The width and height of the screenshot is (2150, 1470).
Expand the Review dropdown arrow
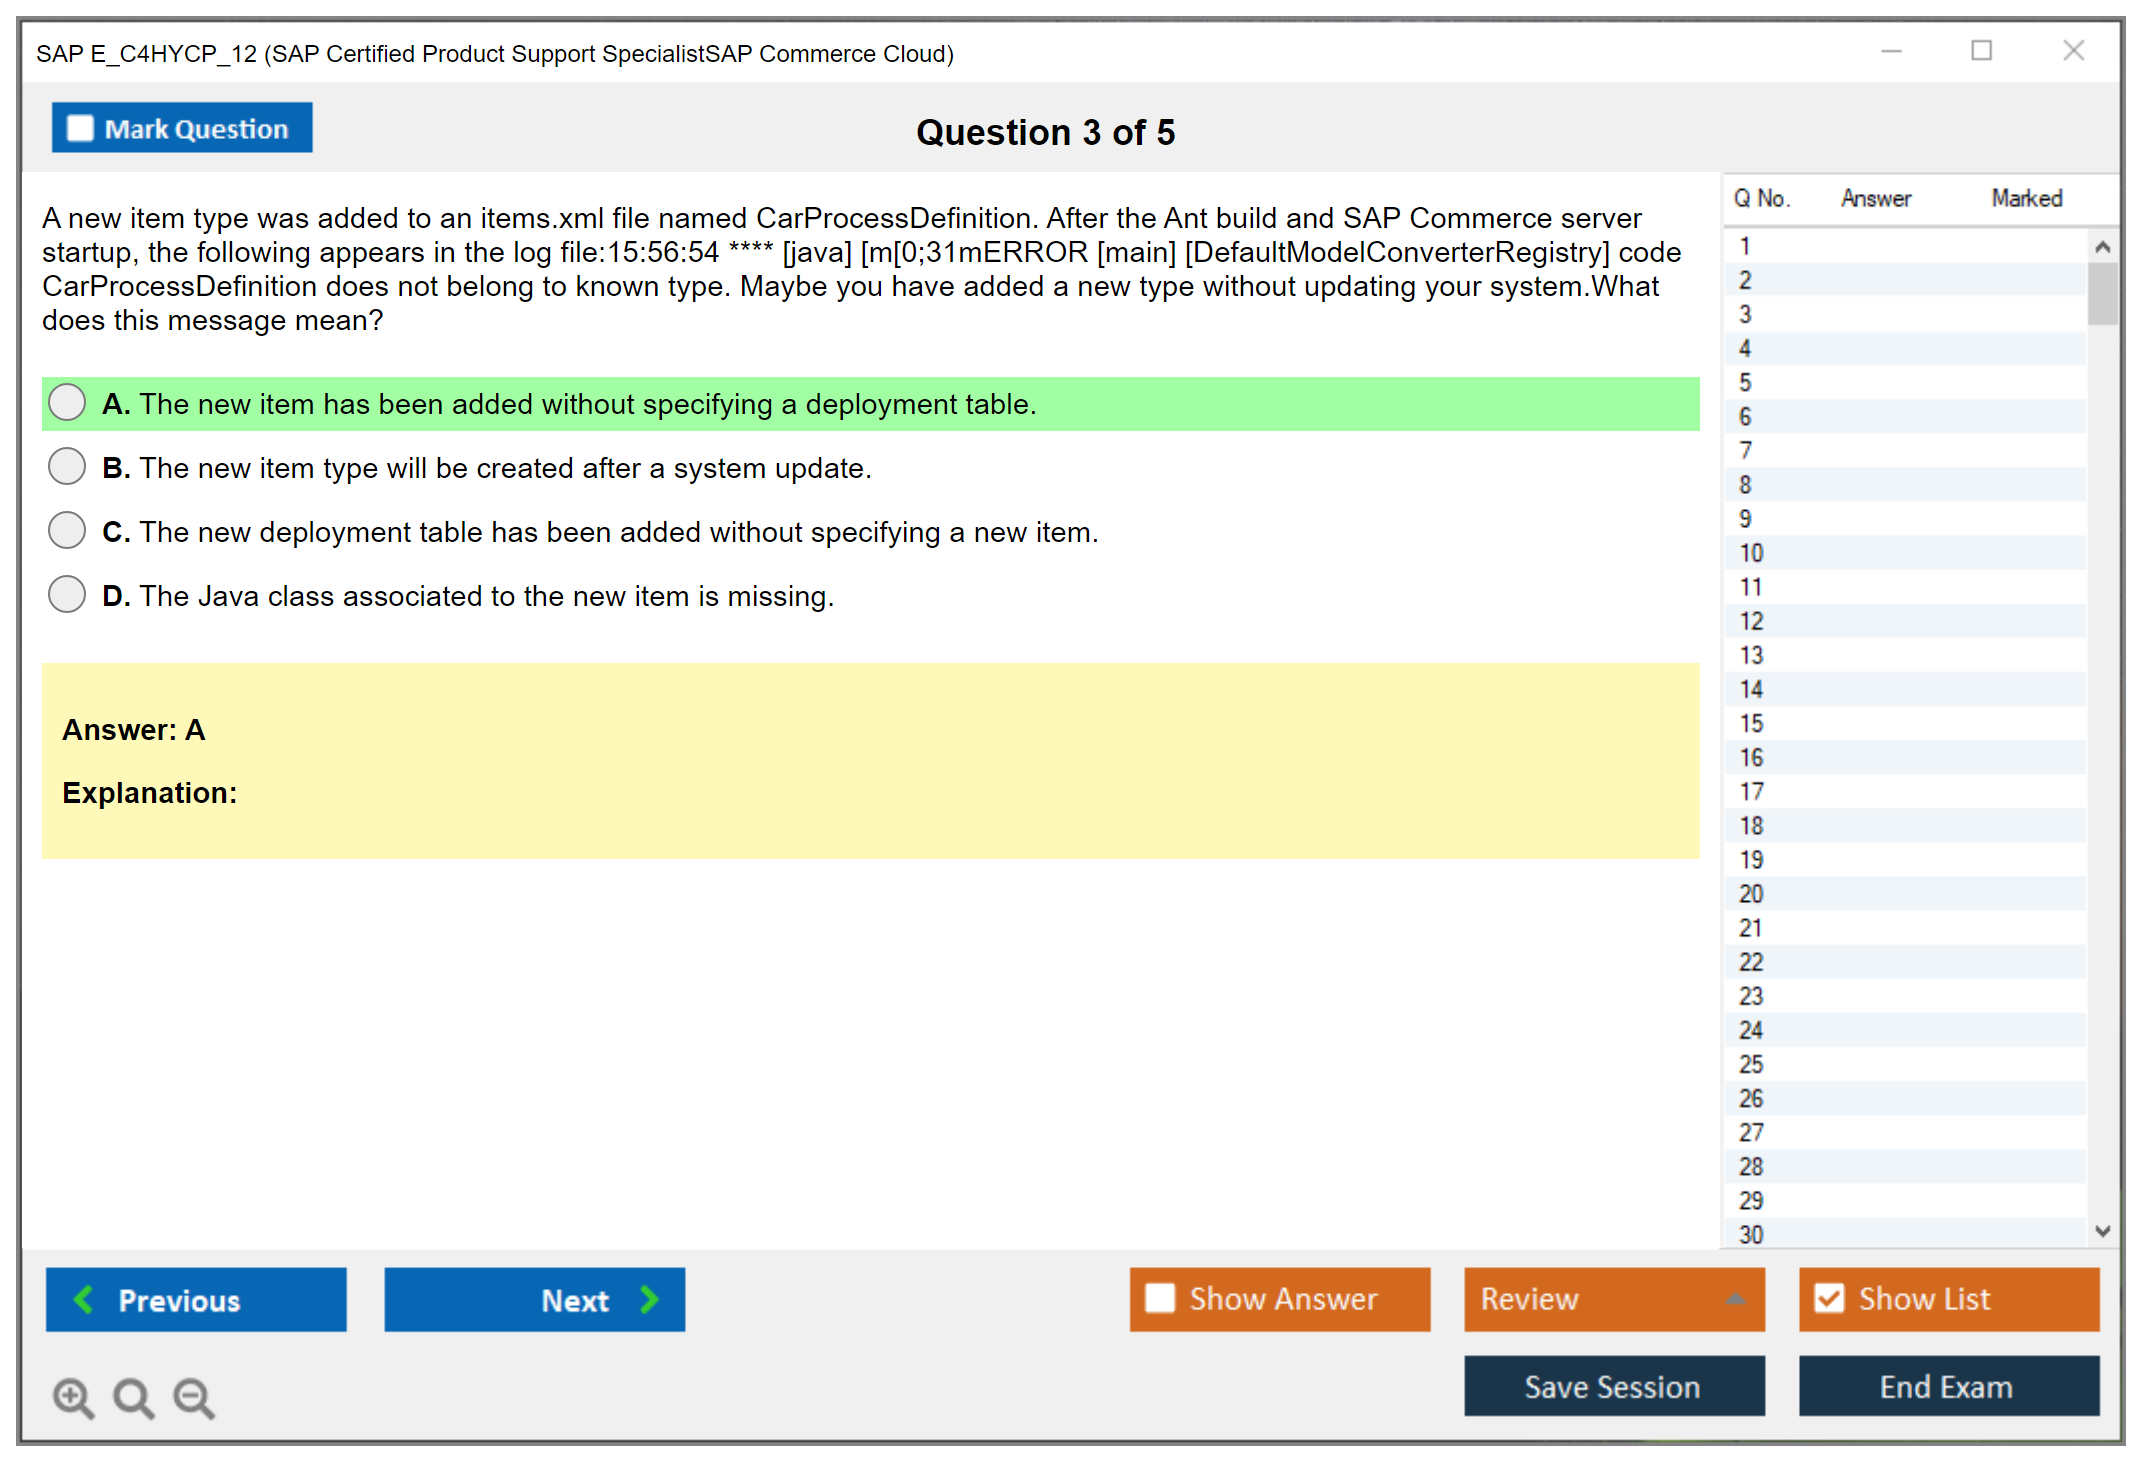click(1736, 1298)
